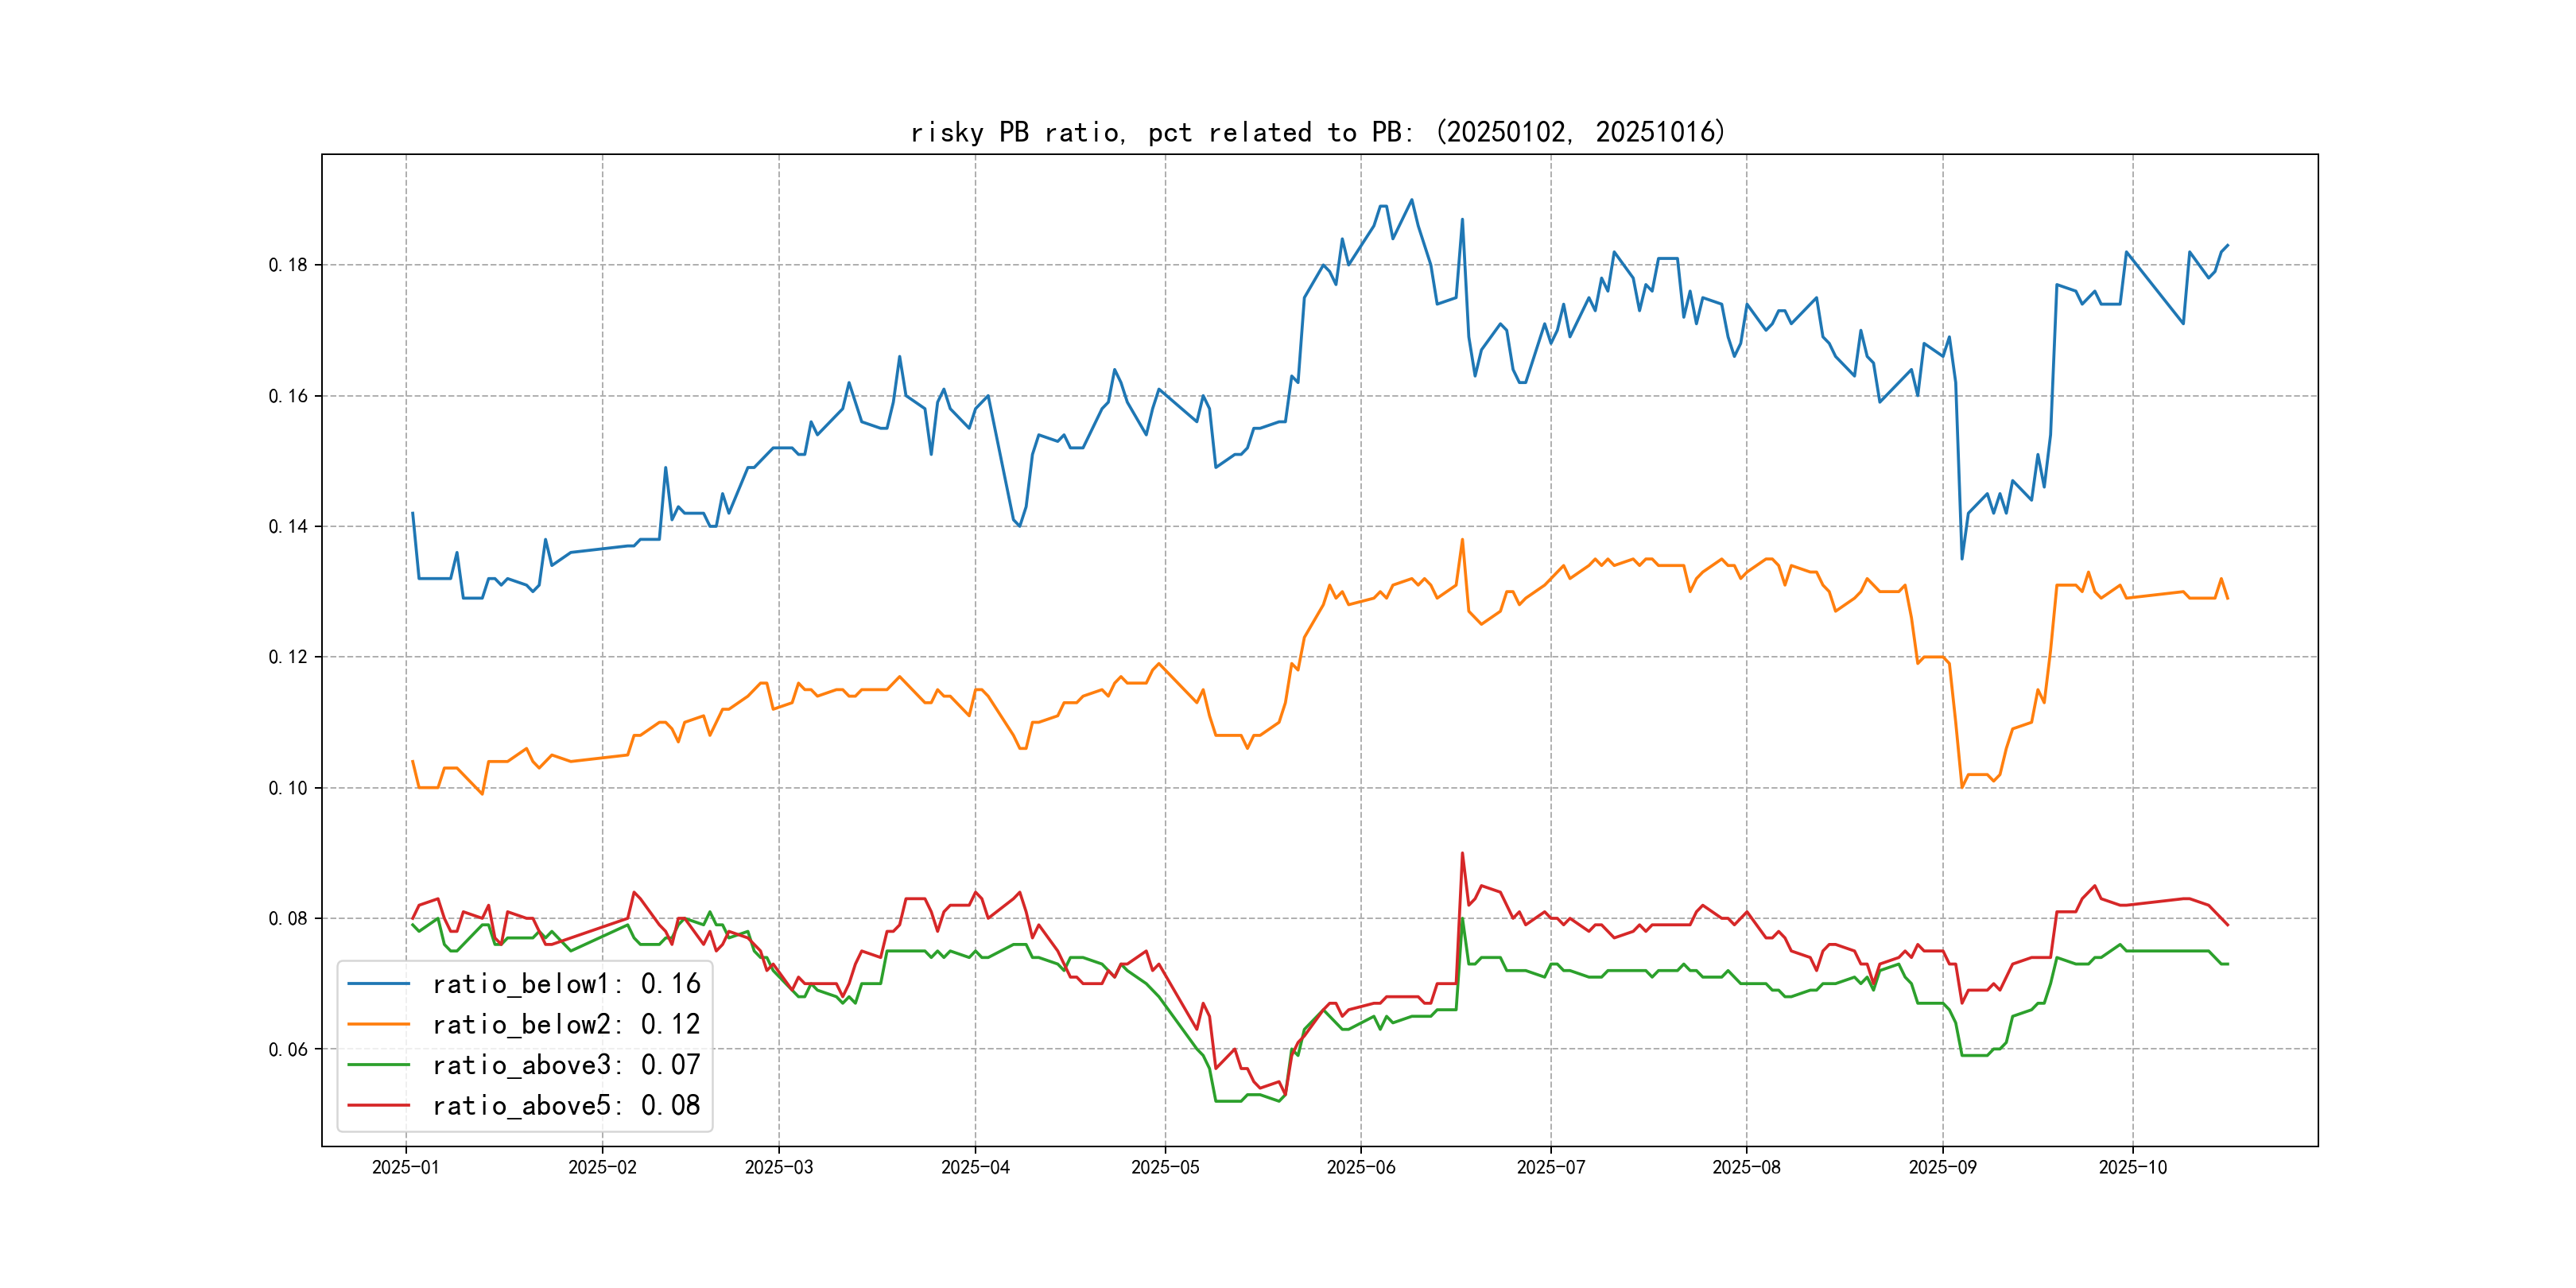Click the ratio_below2 legend label
The image size is (2576, 1288).
pyautogui.click(x=566, y=1024)
